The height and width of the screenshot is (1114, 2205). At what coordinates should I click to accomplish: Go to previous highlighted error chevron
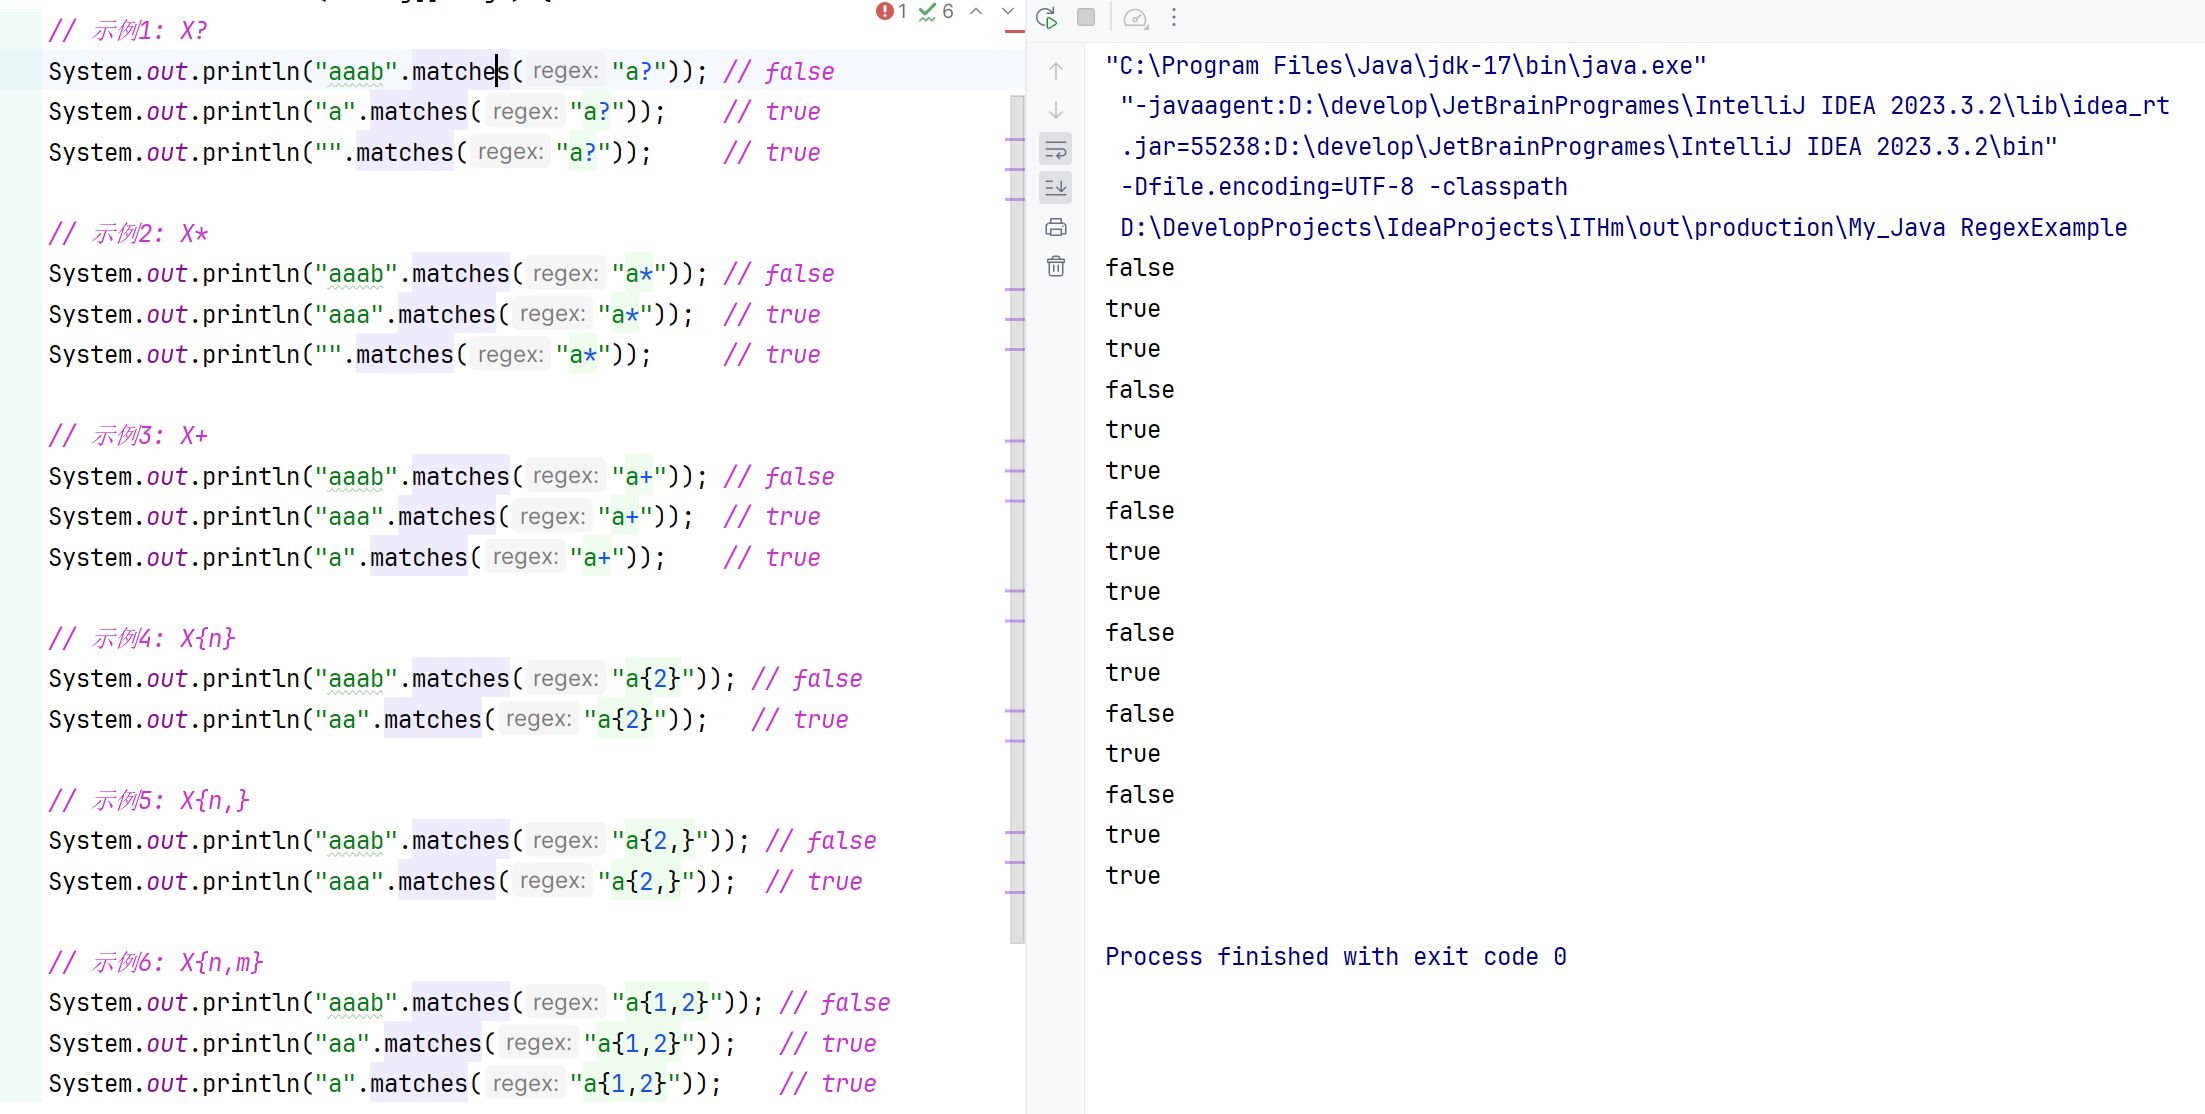(x=976, y=12)
